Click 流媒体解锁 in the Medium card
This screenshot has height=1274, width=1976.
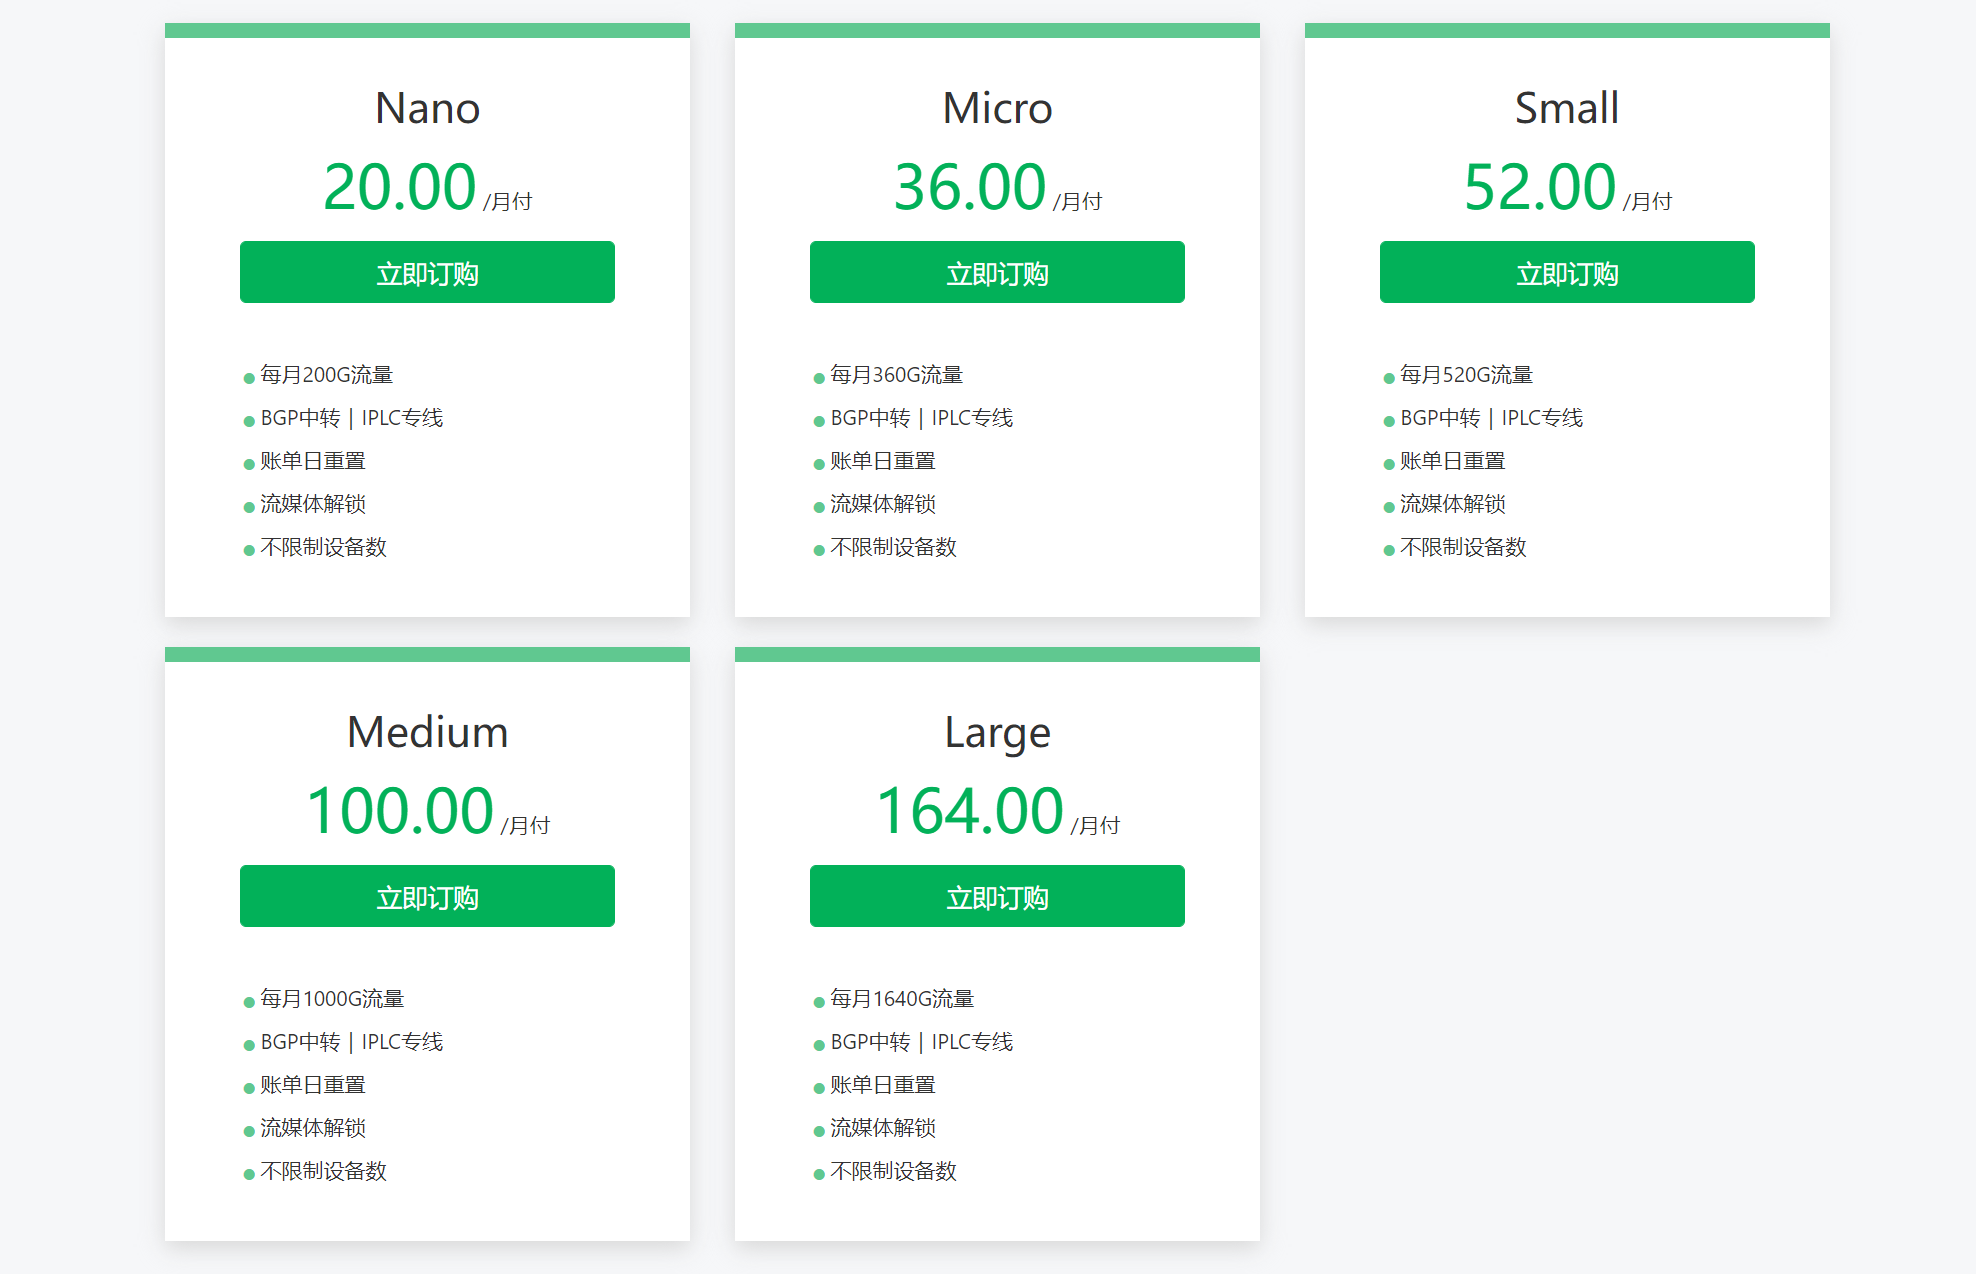click(x=313, y=1128)
